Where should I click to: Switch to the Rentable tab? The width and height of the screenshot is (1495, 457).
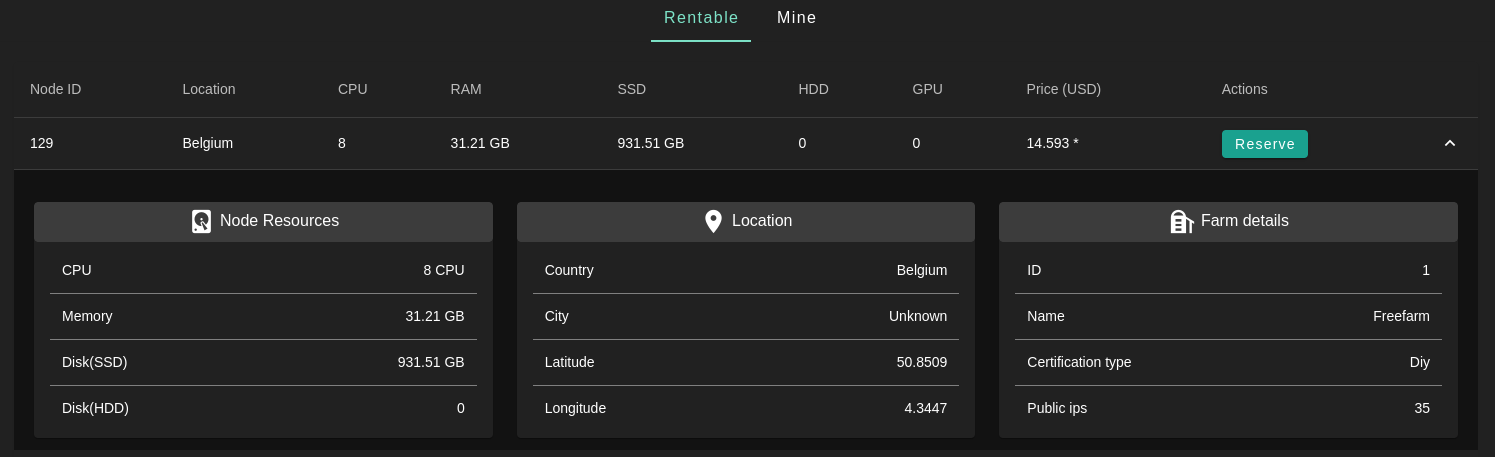[x=701, y=18]
